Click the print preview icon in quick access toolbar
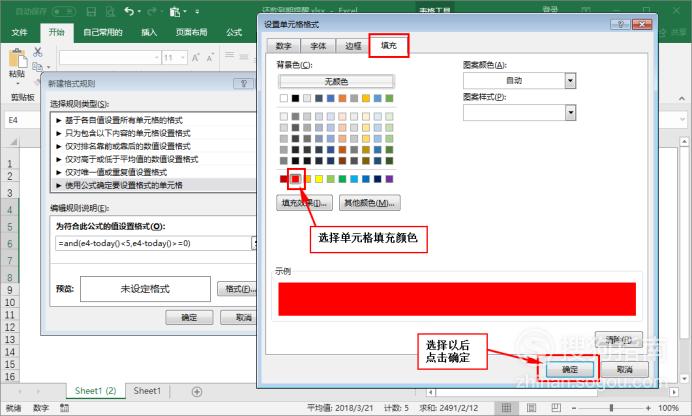 [110, 11]
